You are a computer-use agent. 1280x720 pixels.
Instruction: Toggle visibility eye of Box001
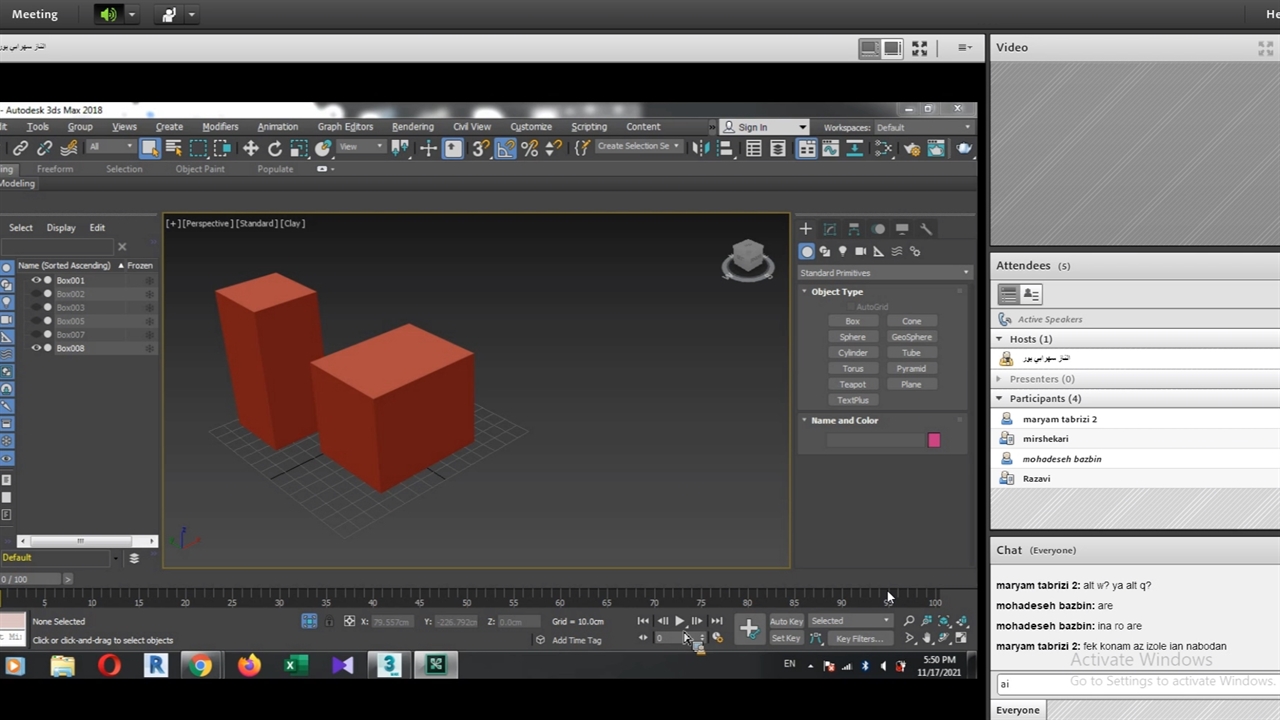[36, 281]
